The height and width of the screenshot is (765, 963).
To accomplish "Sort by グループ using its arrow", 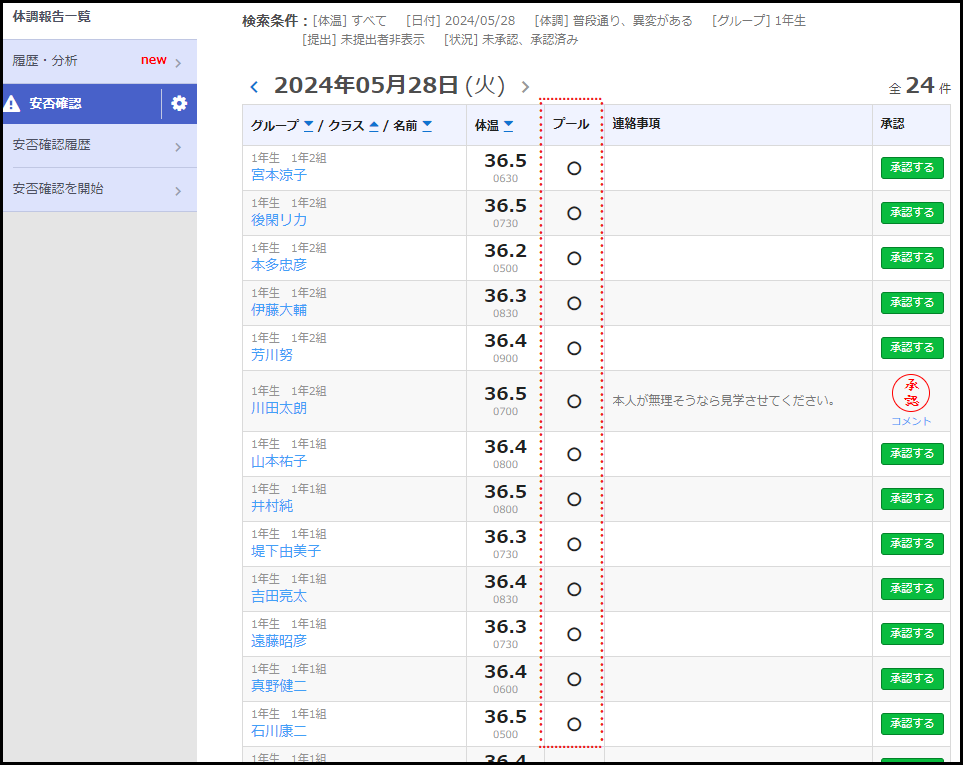I will (x=308, y=125).
